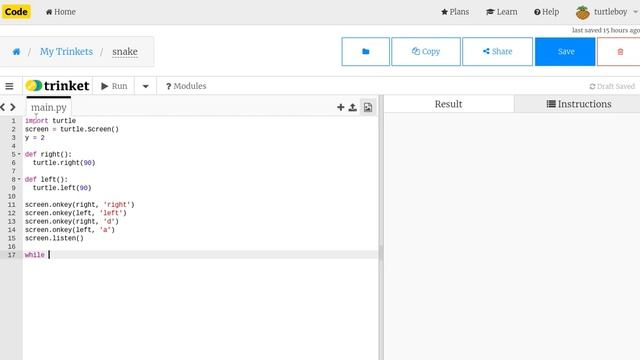Click line 14 onkey left 'a'
Screen dimensions: 640x360
pos(70,230)
